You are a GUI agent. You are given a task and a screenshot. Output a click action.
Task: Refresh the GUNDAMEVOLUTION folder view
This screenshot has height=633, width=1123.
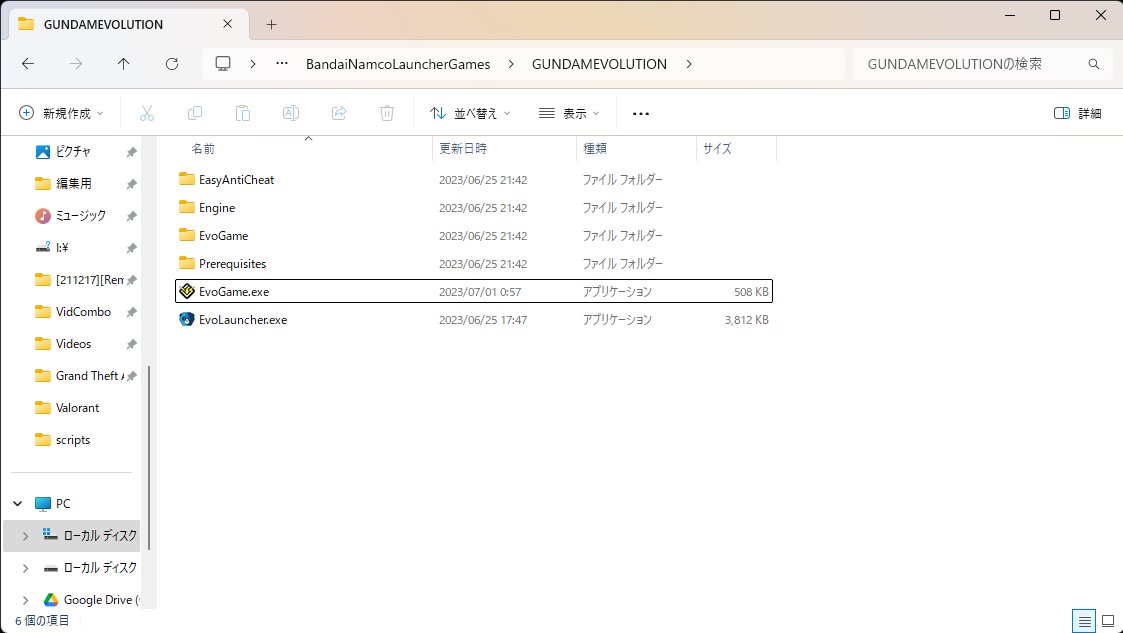[x=172, y=64]
